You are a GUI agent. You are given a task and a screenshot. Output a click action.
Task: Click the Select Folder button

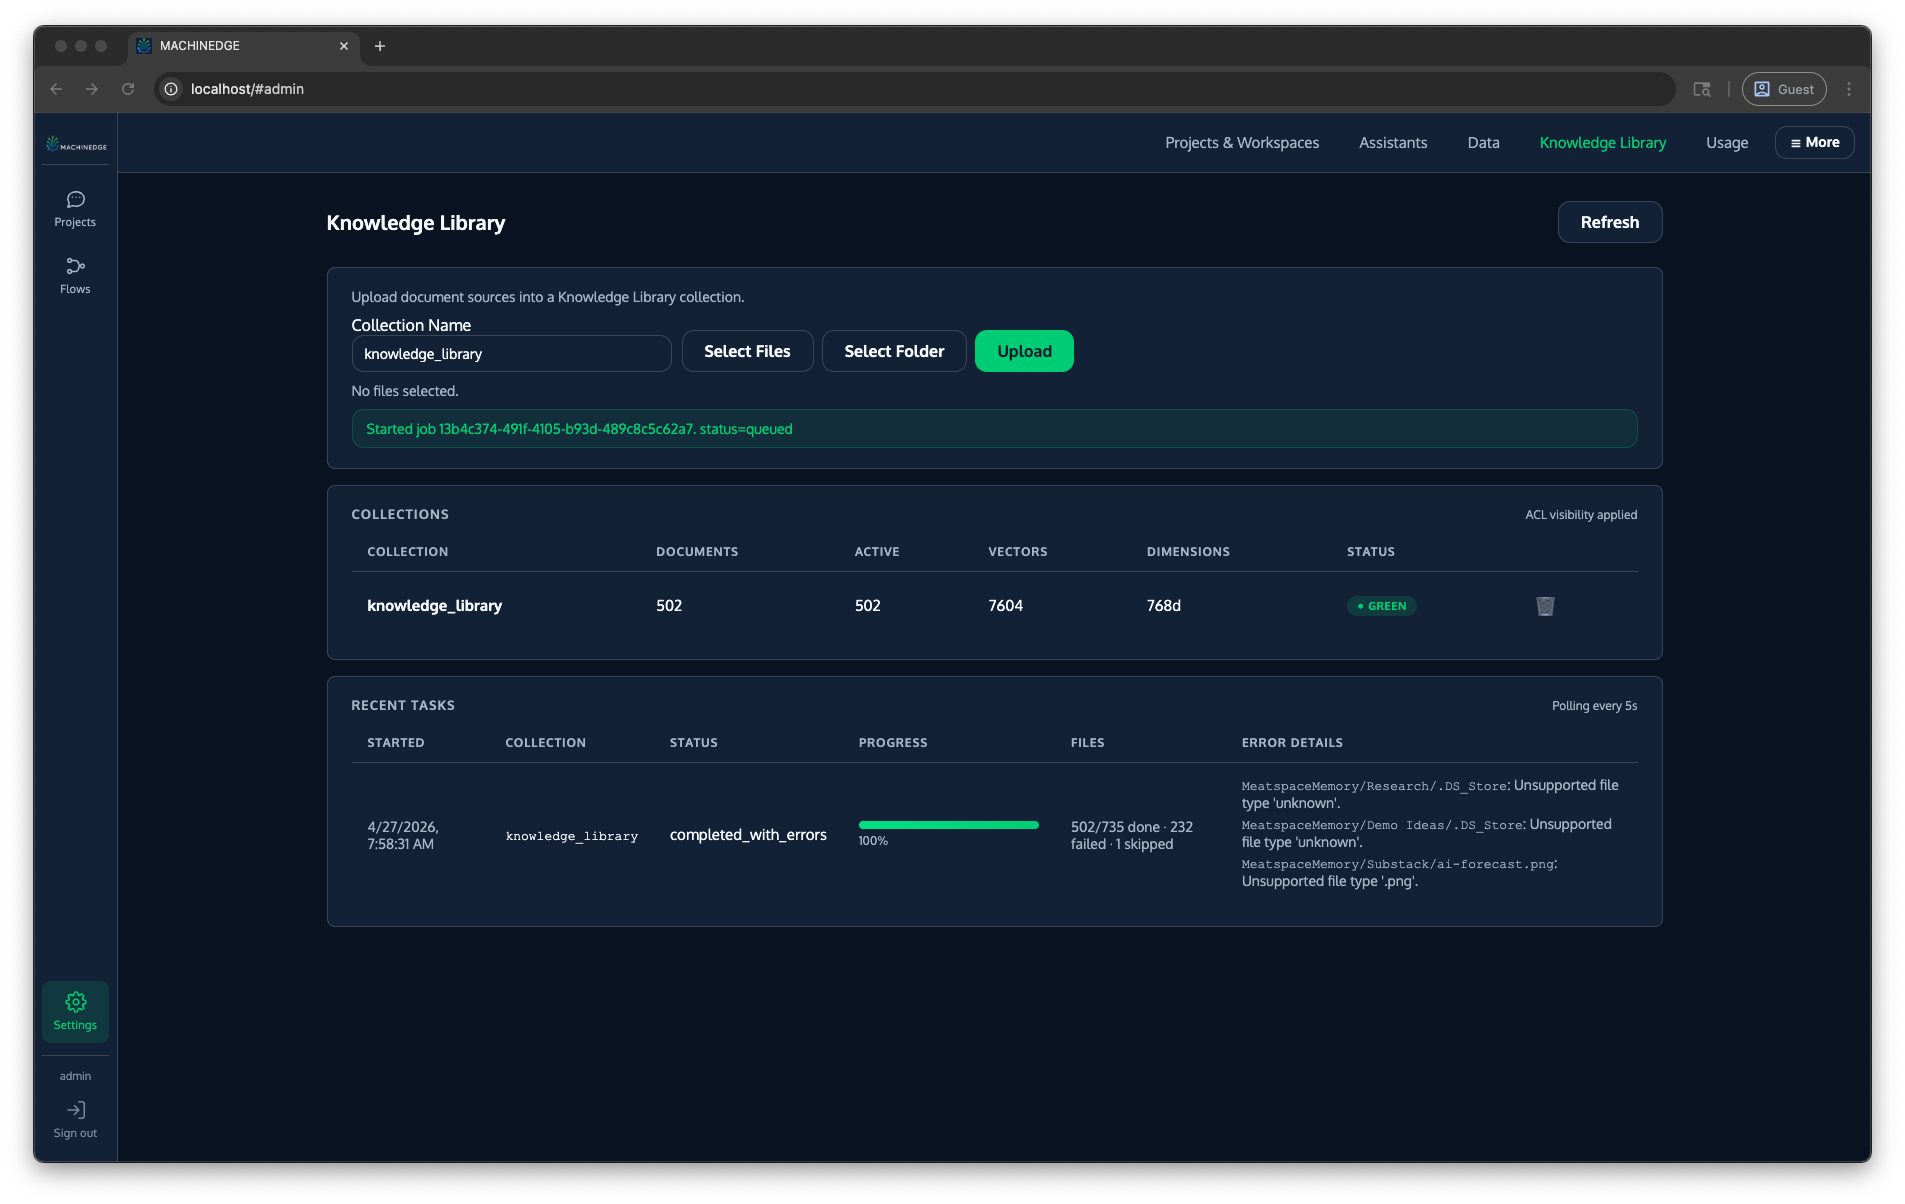coord(894,351)
